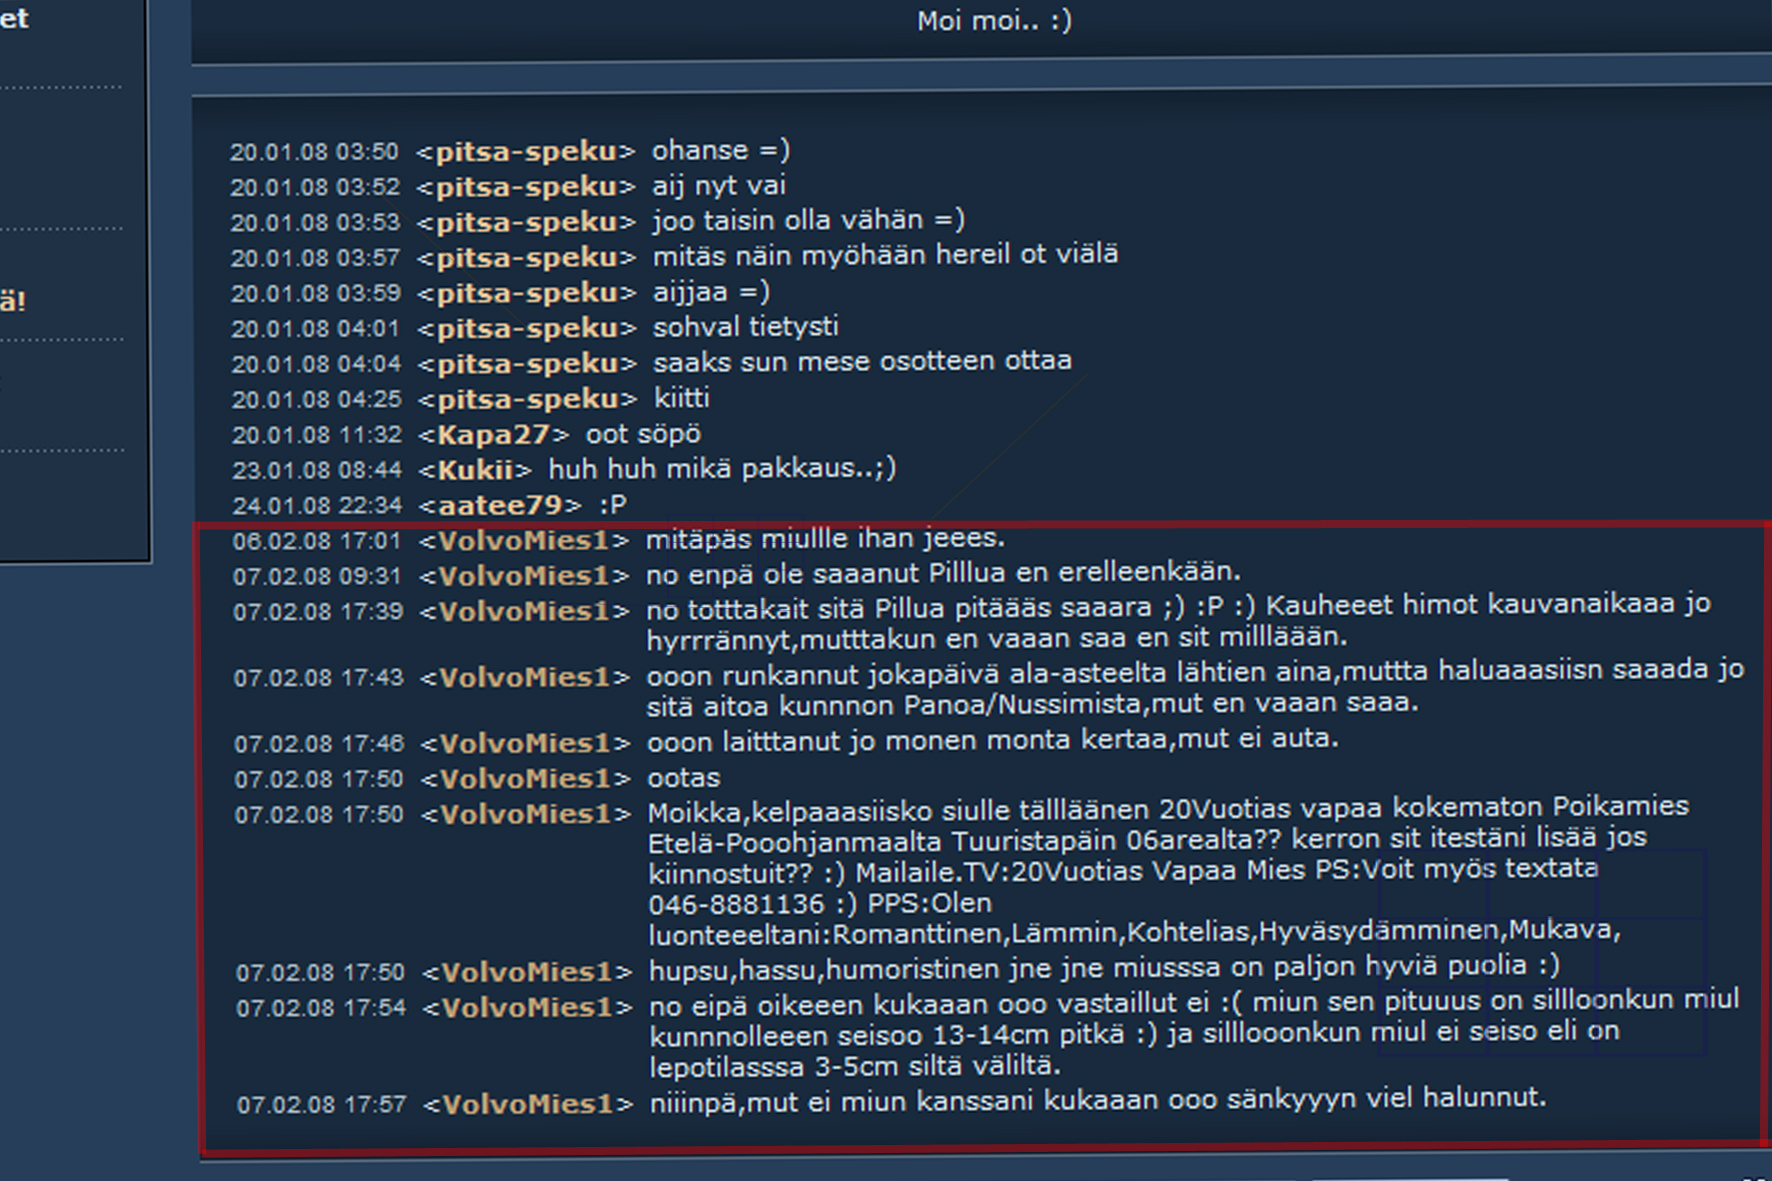
Task: Click pitsa-speku beside 'sohval tietysti' message
Action: tap(527, 328)
